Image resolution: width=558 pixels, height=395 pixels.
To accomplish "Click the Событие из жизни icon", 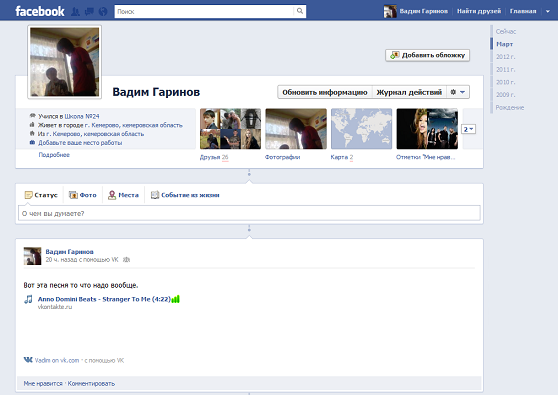I will tap(155, 195).
